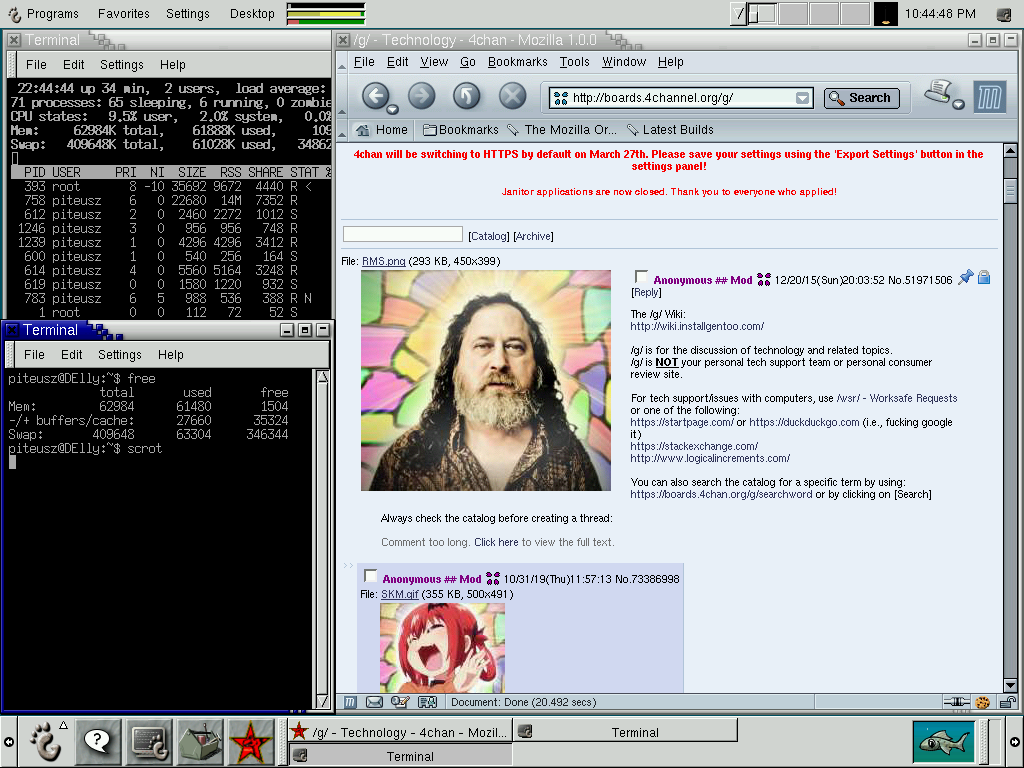Open the RMS.png file link
1024x768 pixels.
coord(383,261)
